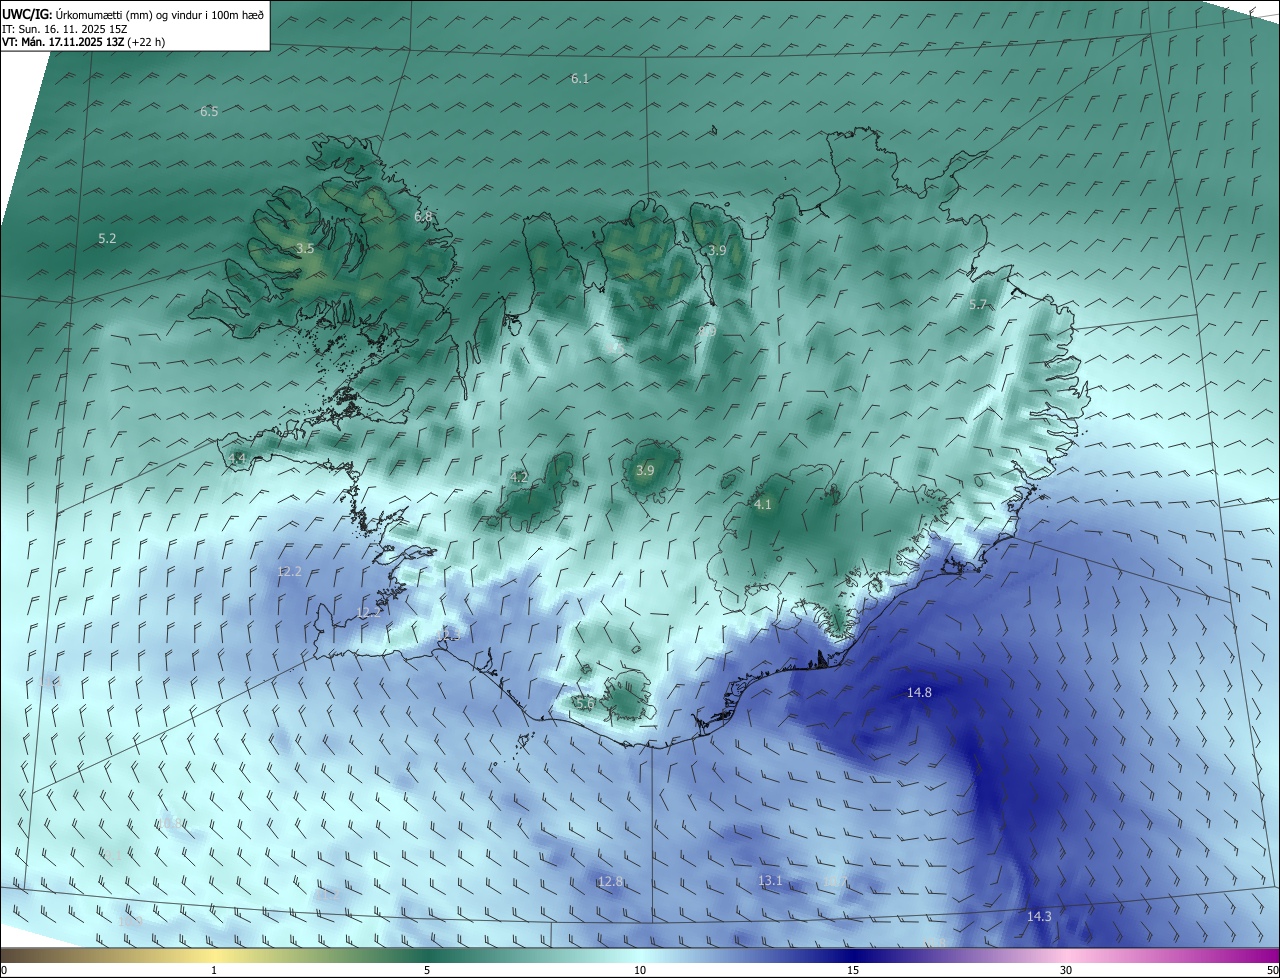Click the colorbar tick labeled 0
Image resolution: width=1280 pixels, height=978 pixels.
(4, 970)
